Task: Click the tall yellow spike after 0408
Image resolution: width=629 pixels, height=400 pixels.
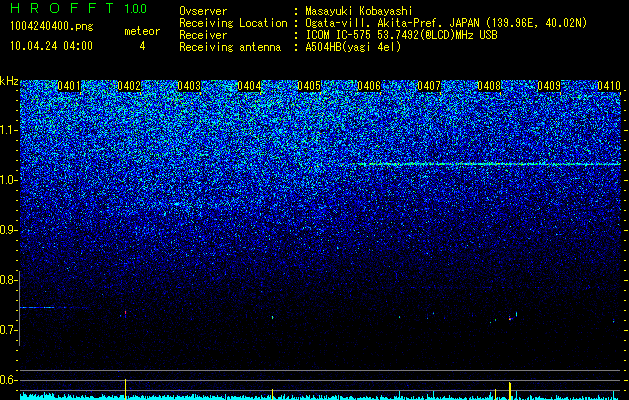Action: pyautogui.click(x=510, y=391)
